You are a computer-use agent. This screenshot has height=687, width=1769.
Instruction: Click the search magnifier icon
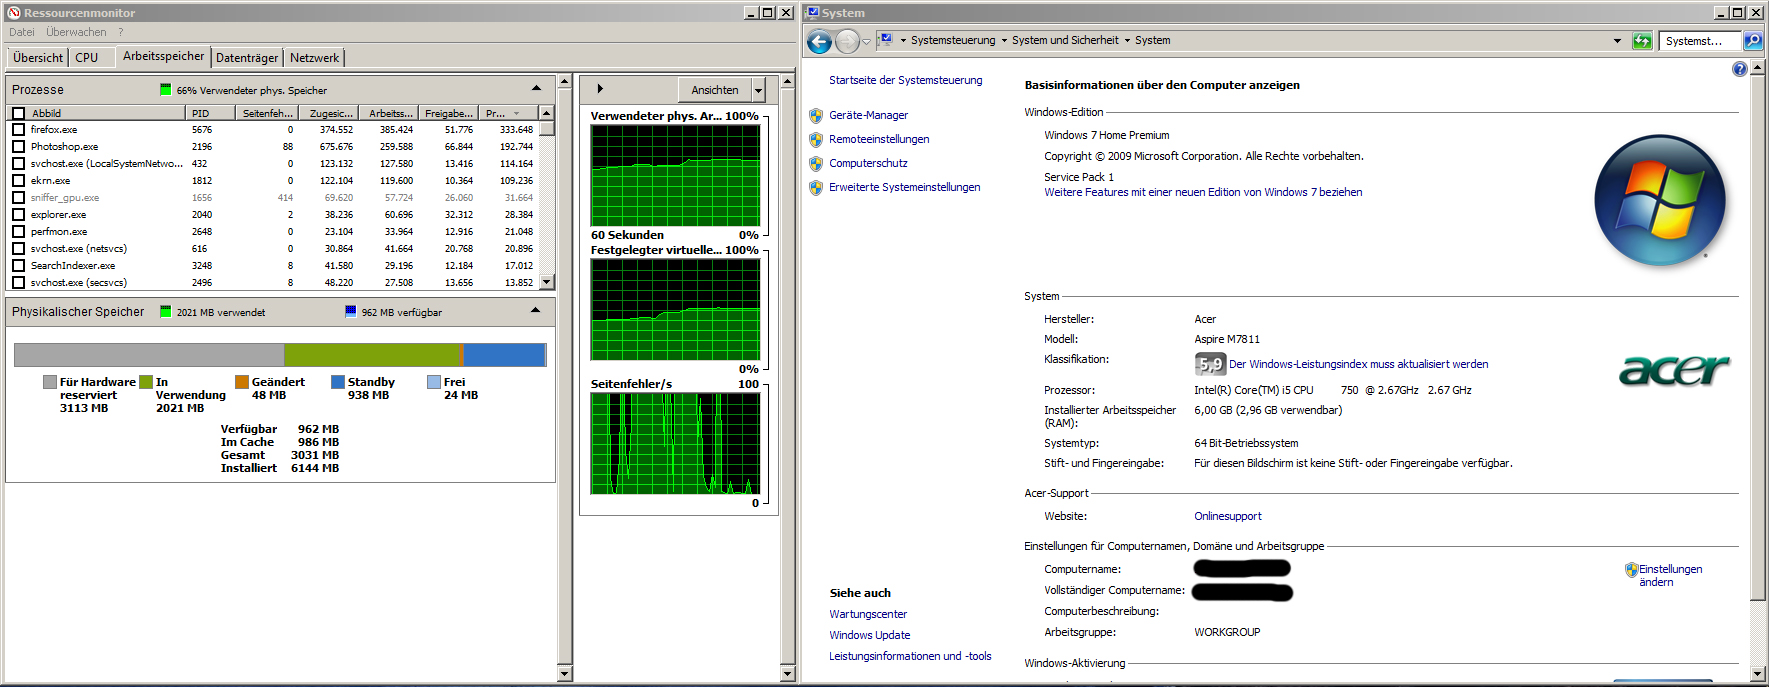1753,41
